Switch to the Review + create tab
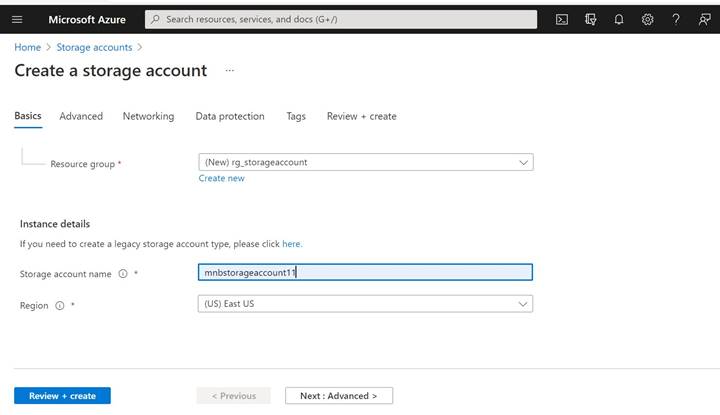This screenshot has height=415, width=720. [361, 116]
